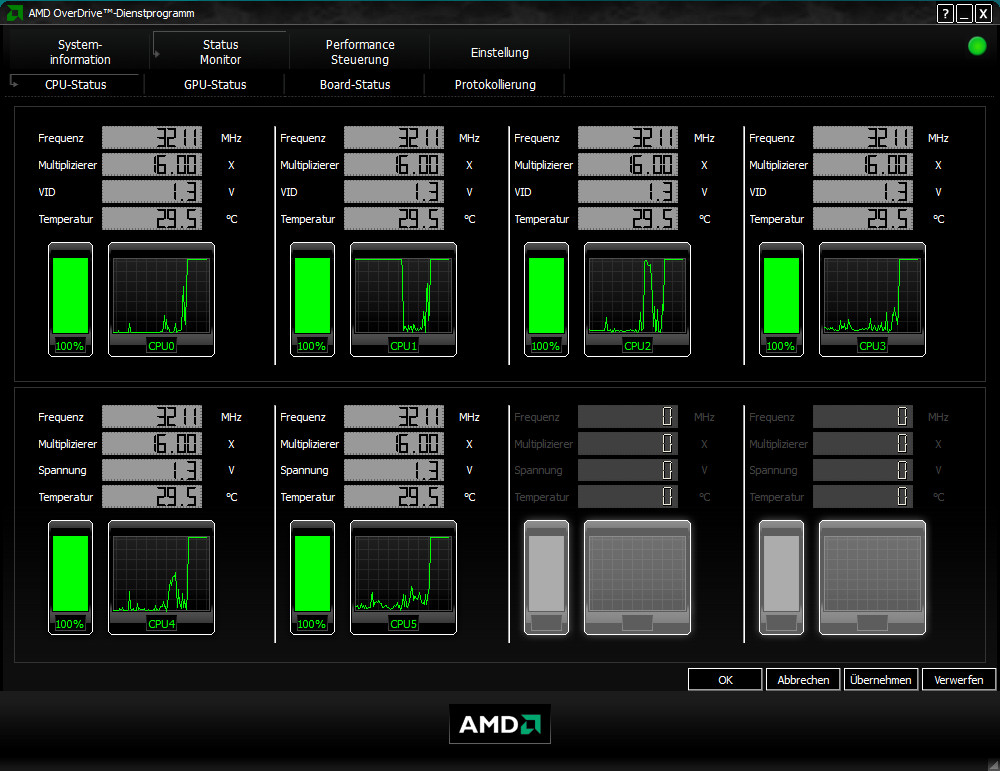Switch to the Status Monitor tab
Screen dimensions: 1000x771
[x=220, y=52]
